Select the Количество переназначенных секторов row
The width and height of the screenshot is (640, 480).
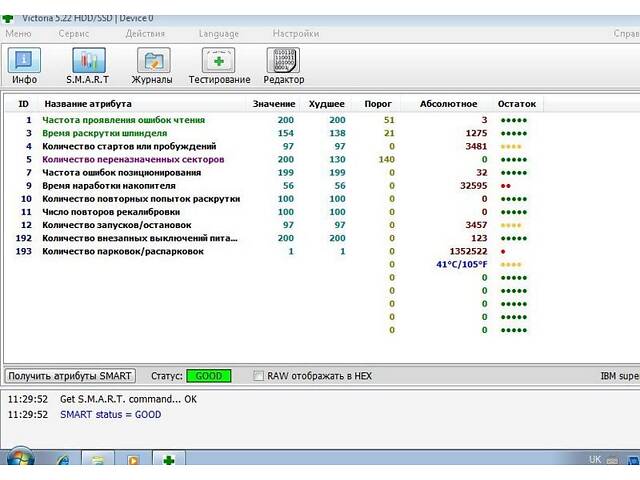[x=132, y=159]
